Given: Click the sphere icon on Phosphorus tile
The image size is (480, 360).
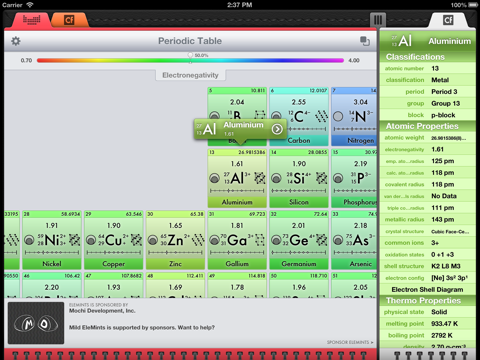Looking at the screenshot, I should tap(338, 178).
